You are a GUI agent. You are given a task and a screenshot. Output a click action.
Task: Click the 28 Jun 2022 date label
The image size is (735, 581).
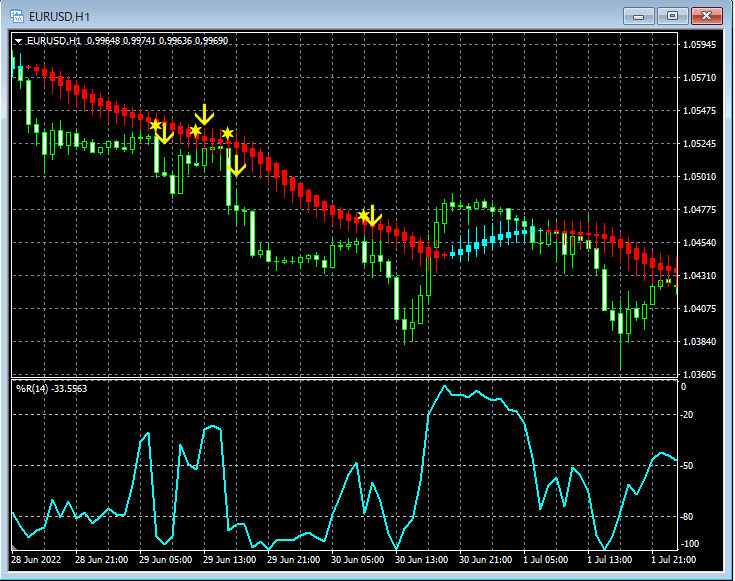pos(36,559)
